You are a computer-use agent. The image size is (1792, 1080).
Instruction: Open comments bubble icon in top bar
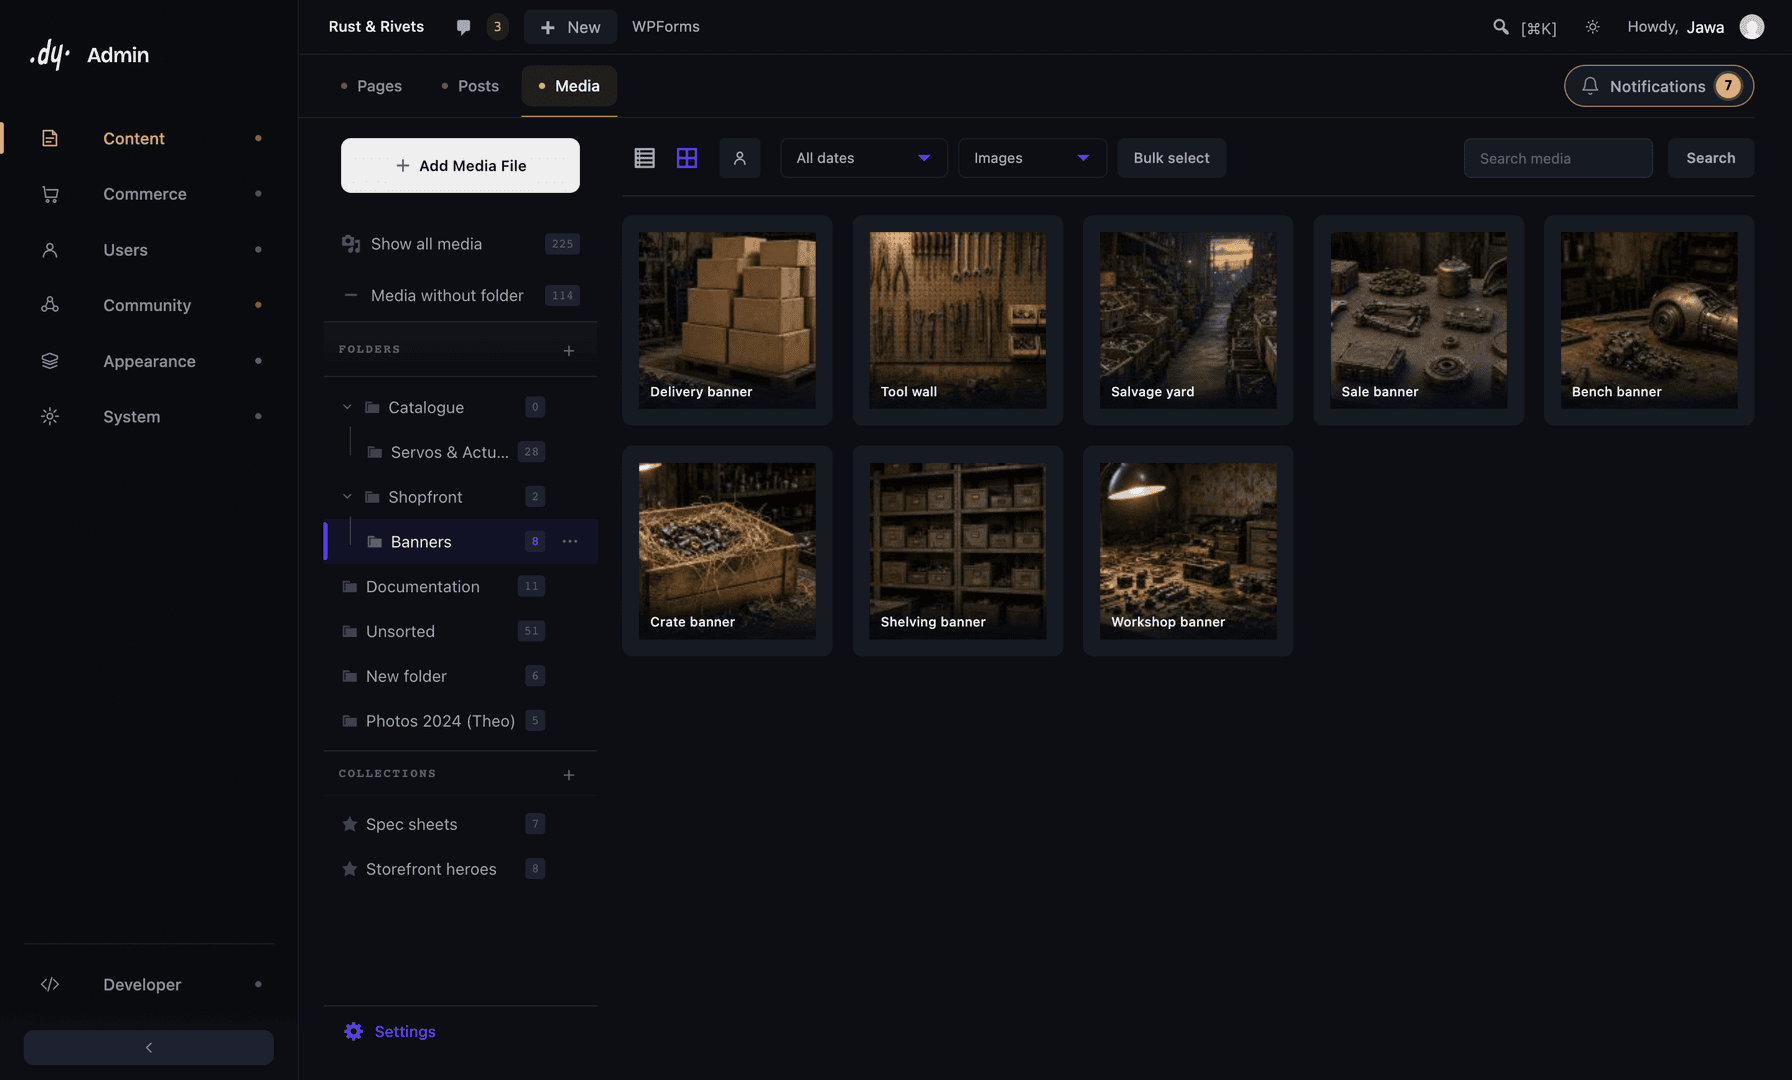click(x=463, y=27)
